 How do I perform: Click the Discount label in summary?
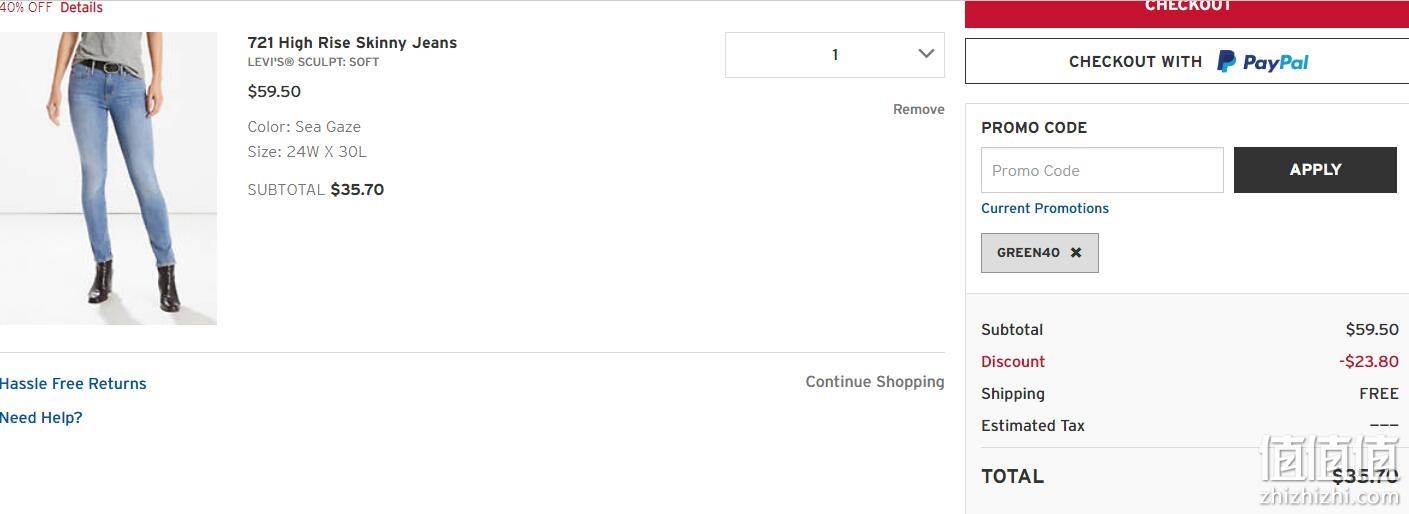coord(1013,361)
